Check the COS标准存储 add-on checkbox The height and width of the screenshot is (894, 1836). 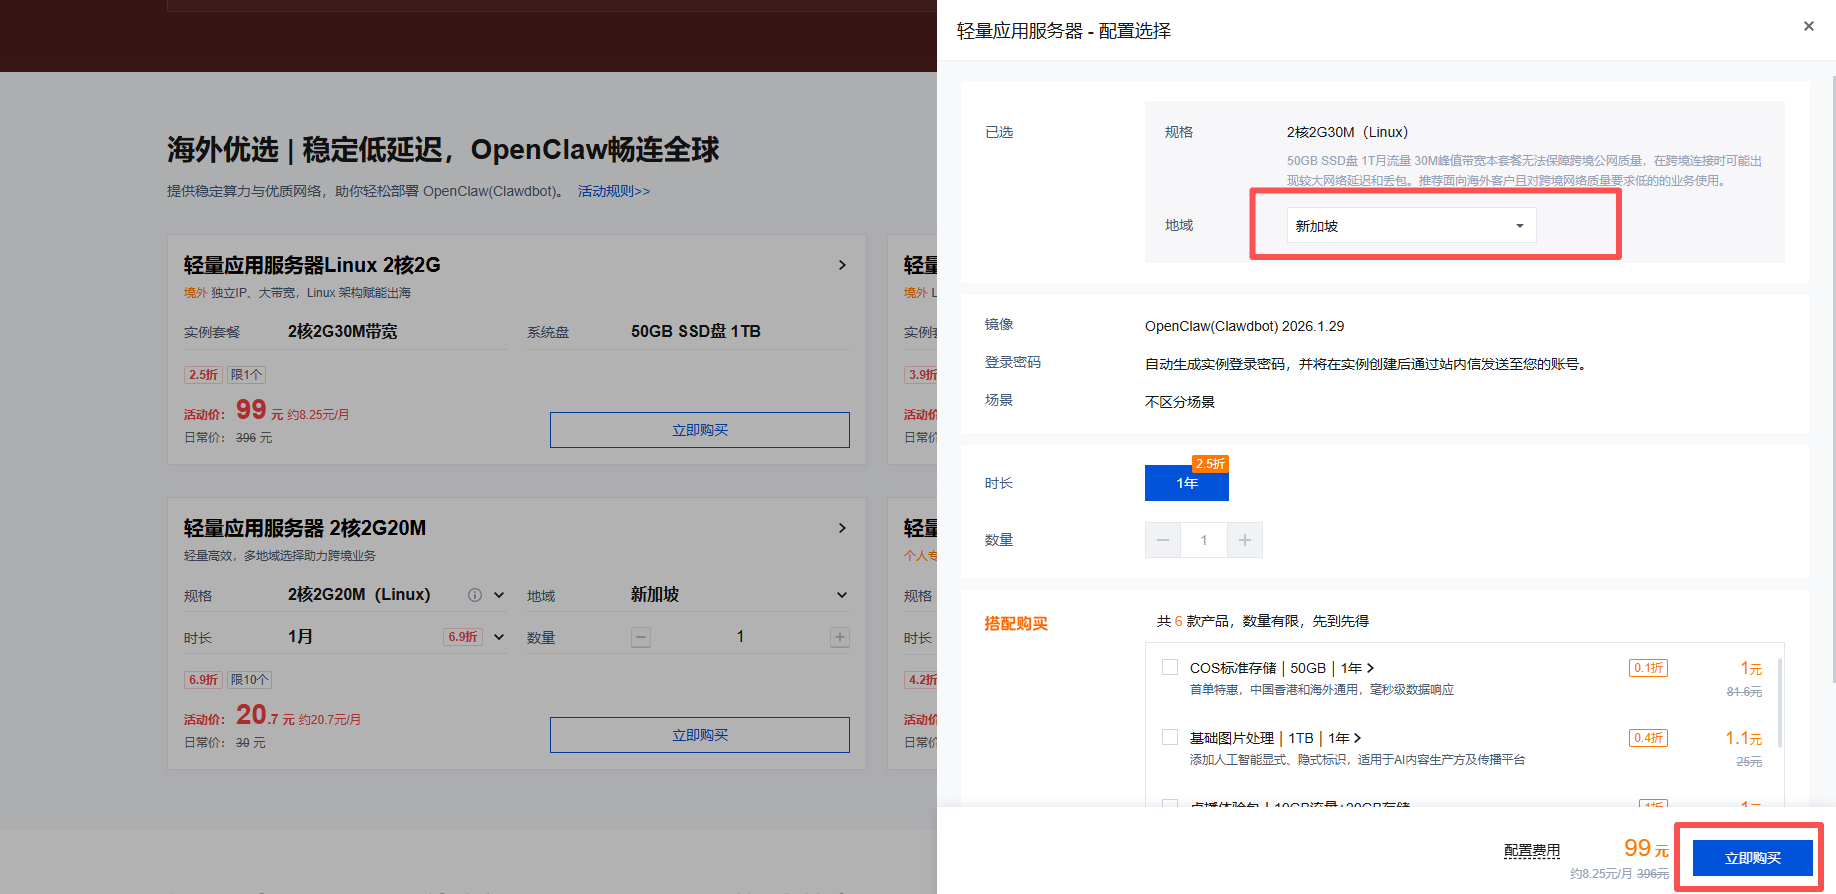1170,667
